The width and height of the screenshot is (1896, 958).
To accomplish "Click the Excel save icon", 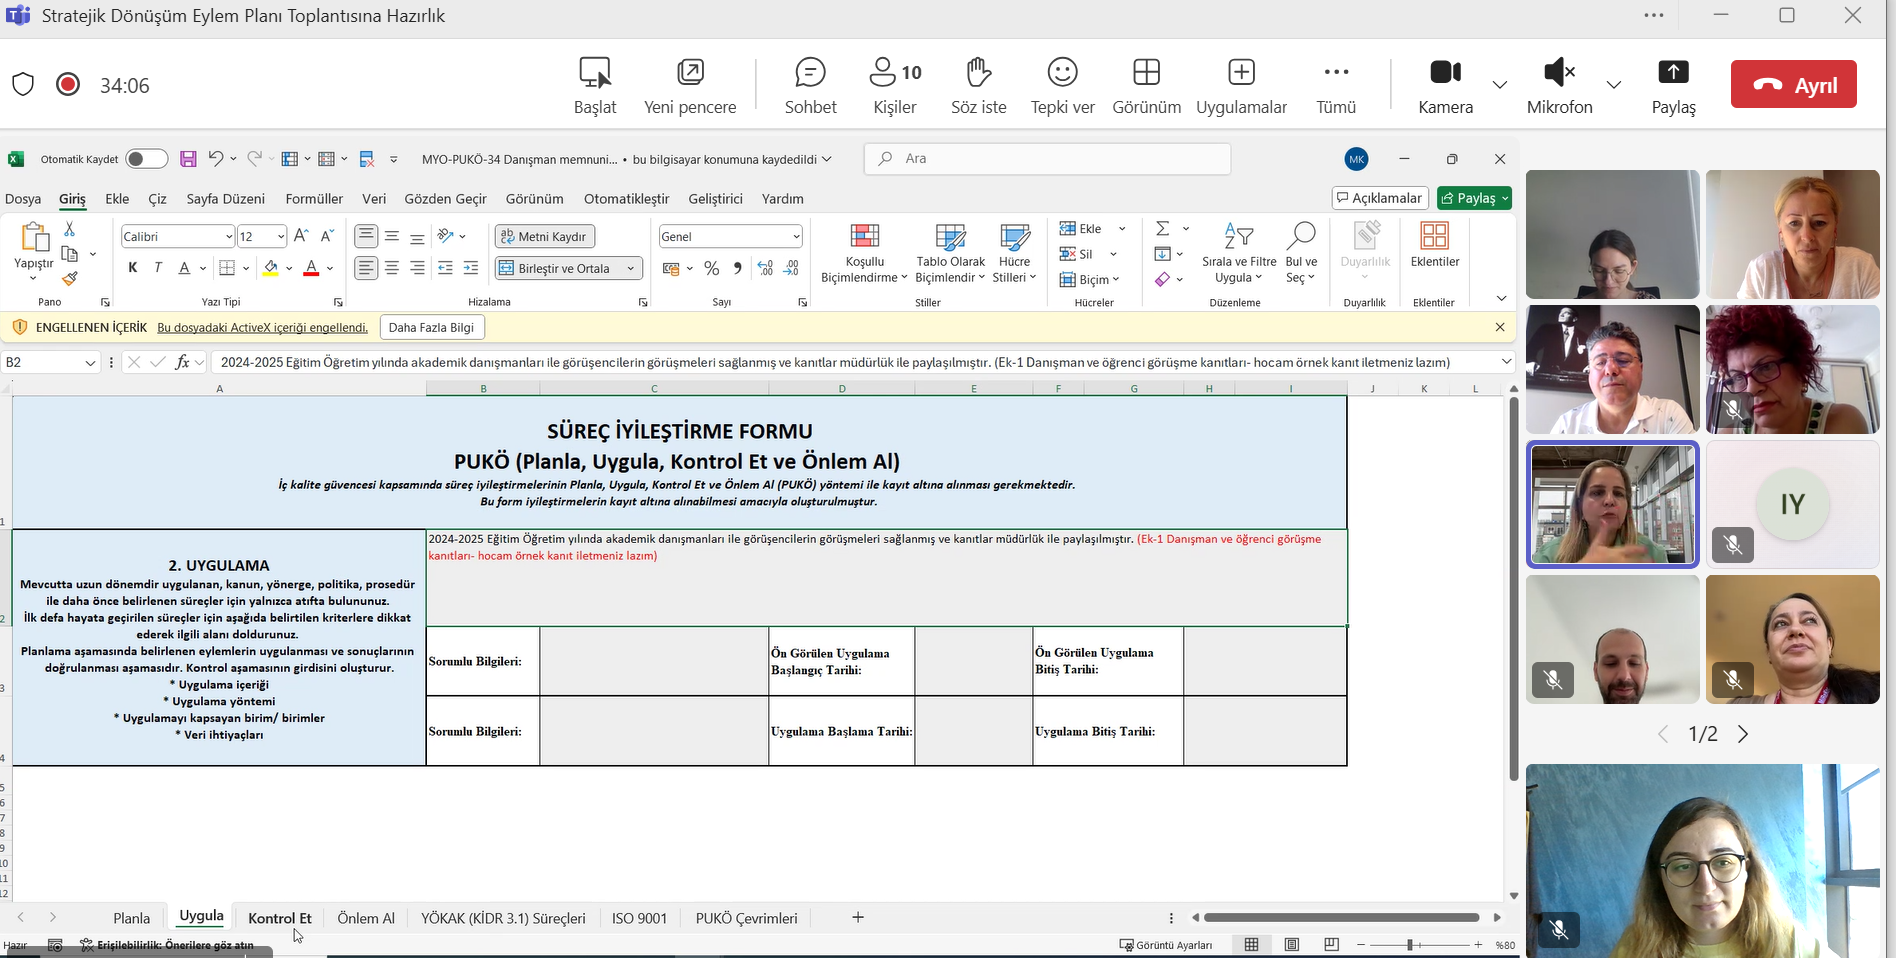I will [188, 159].
